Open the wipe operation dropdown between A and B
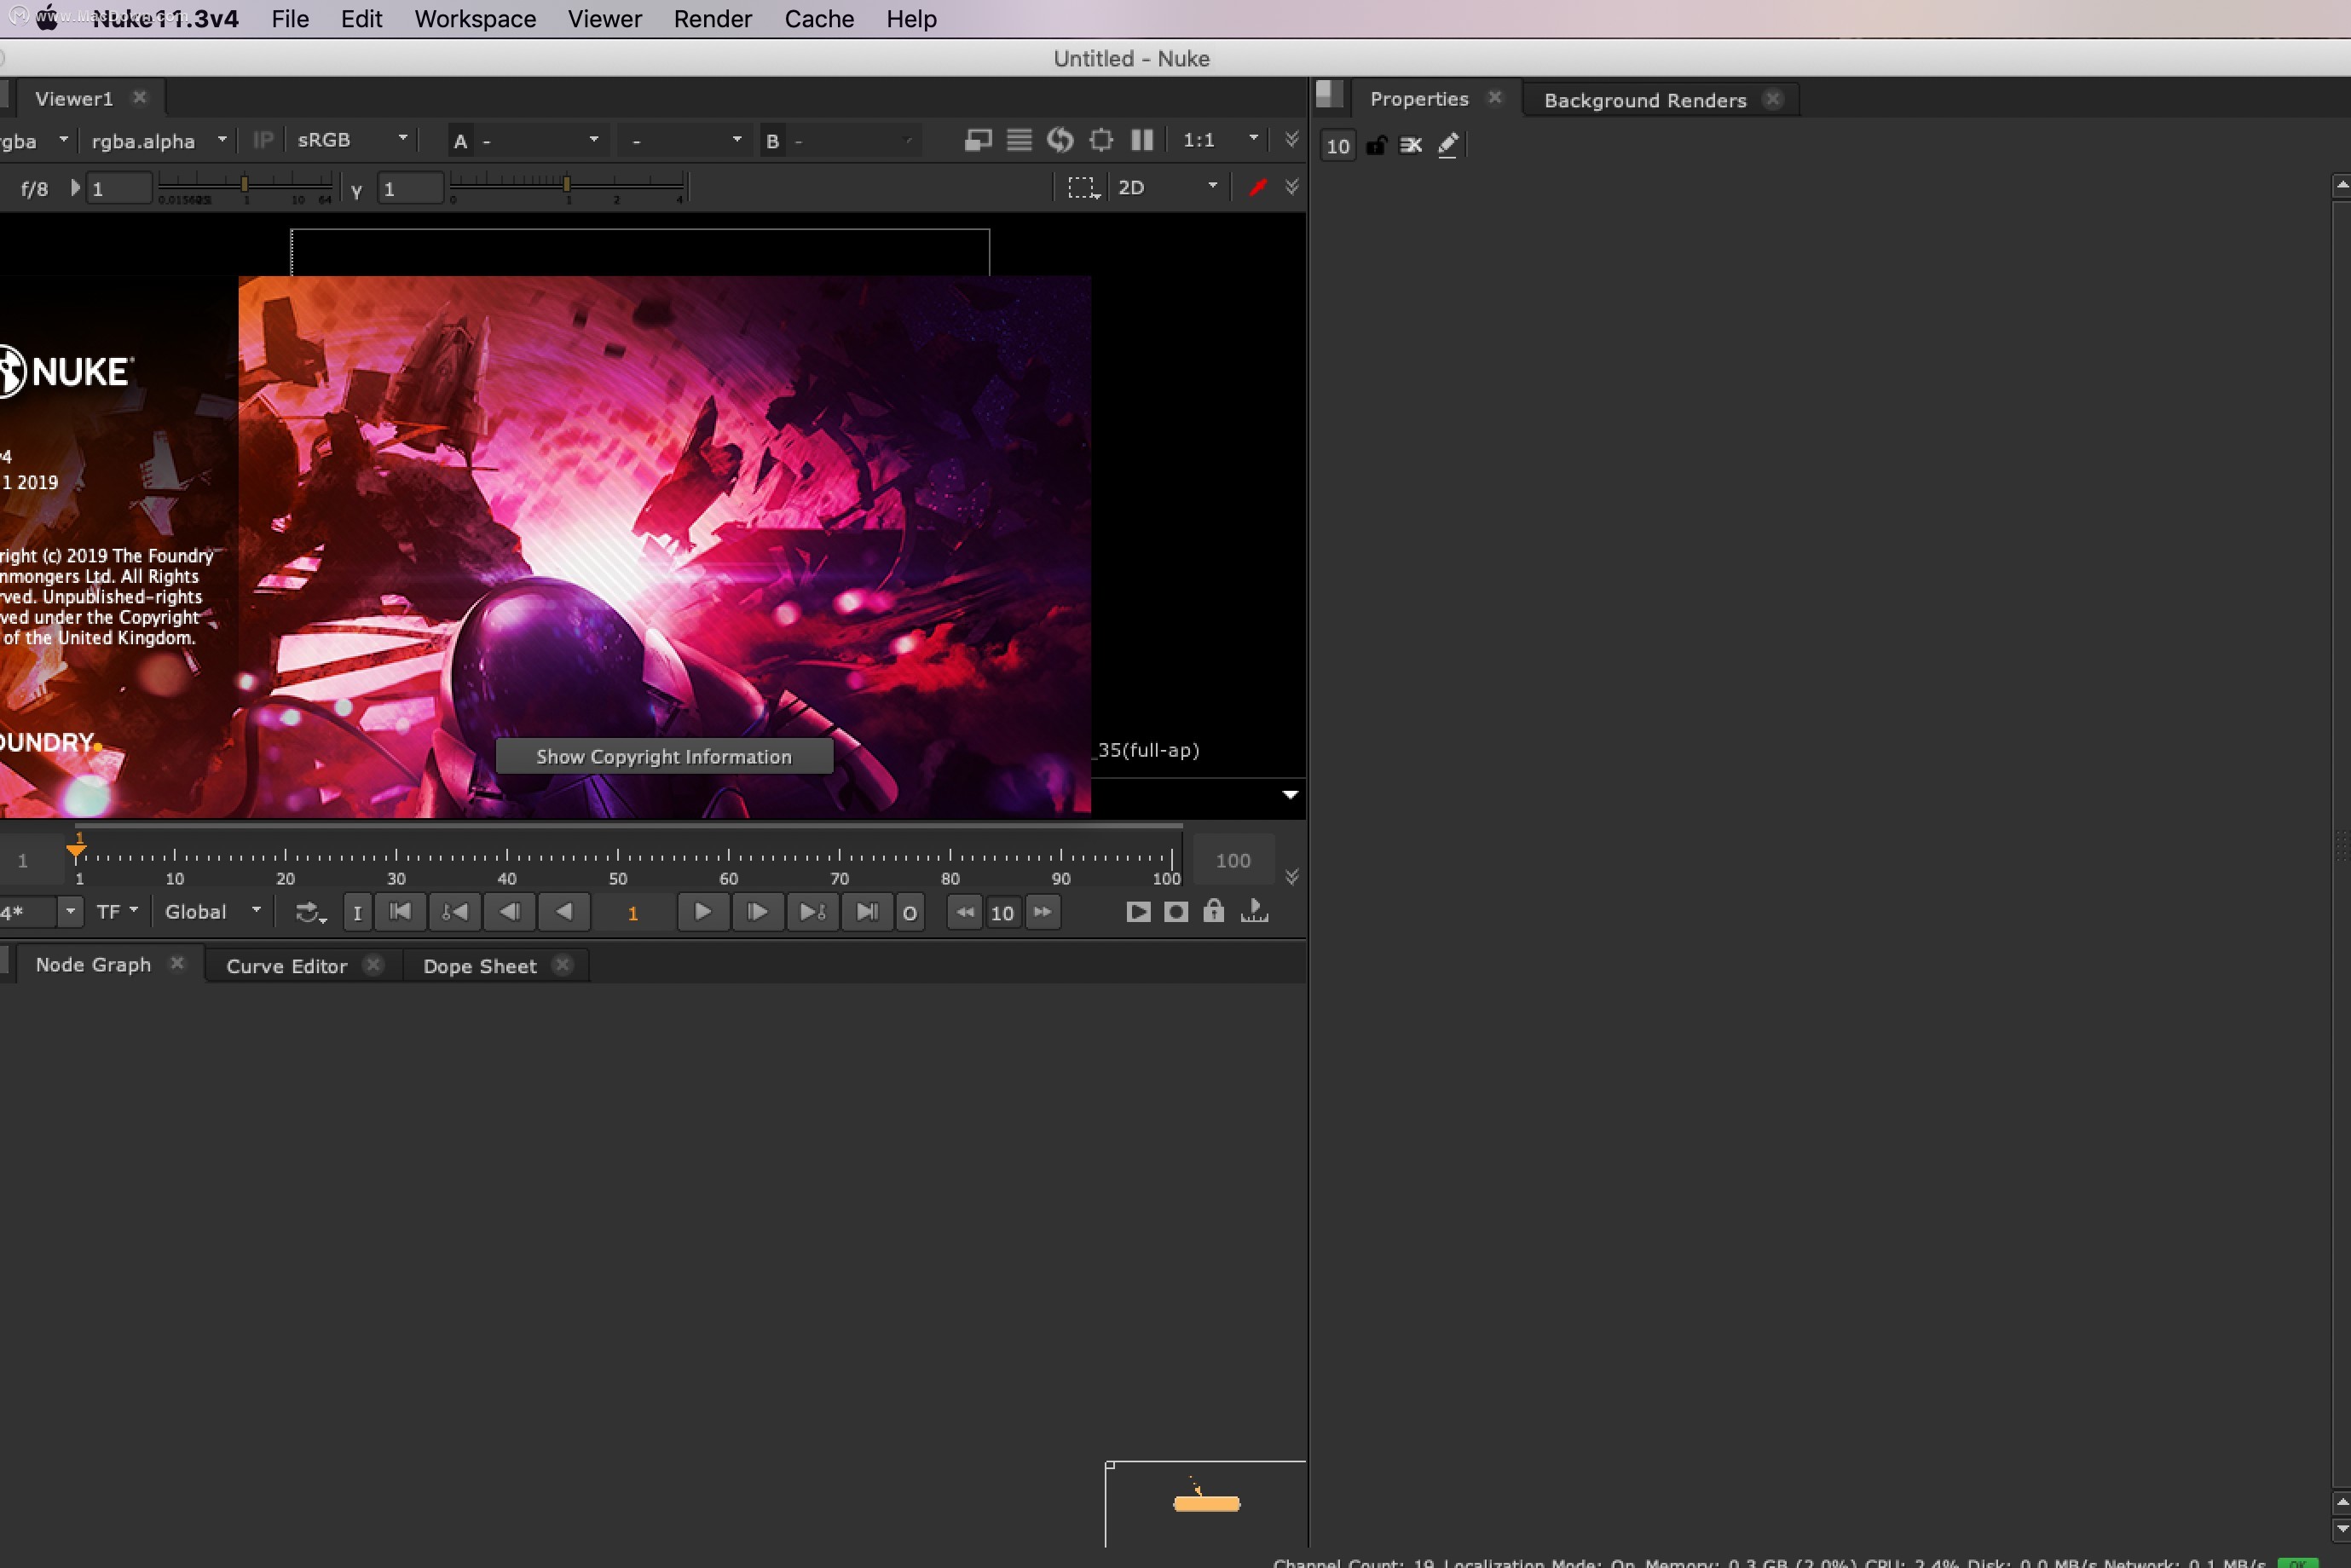Image resolution: width=2351 pixels, height=1568 pixels. (685, 141)
